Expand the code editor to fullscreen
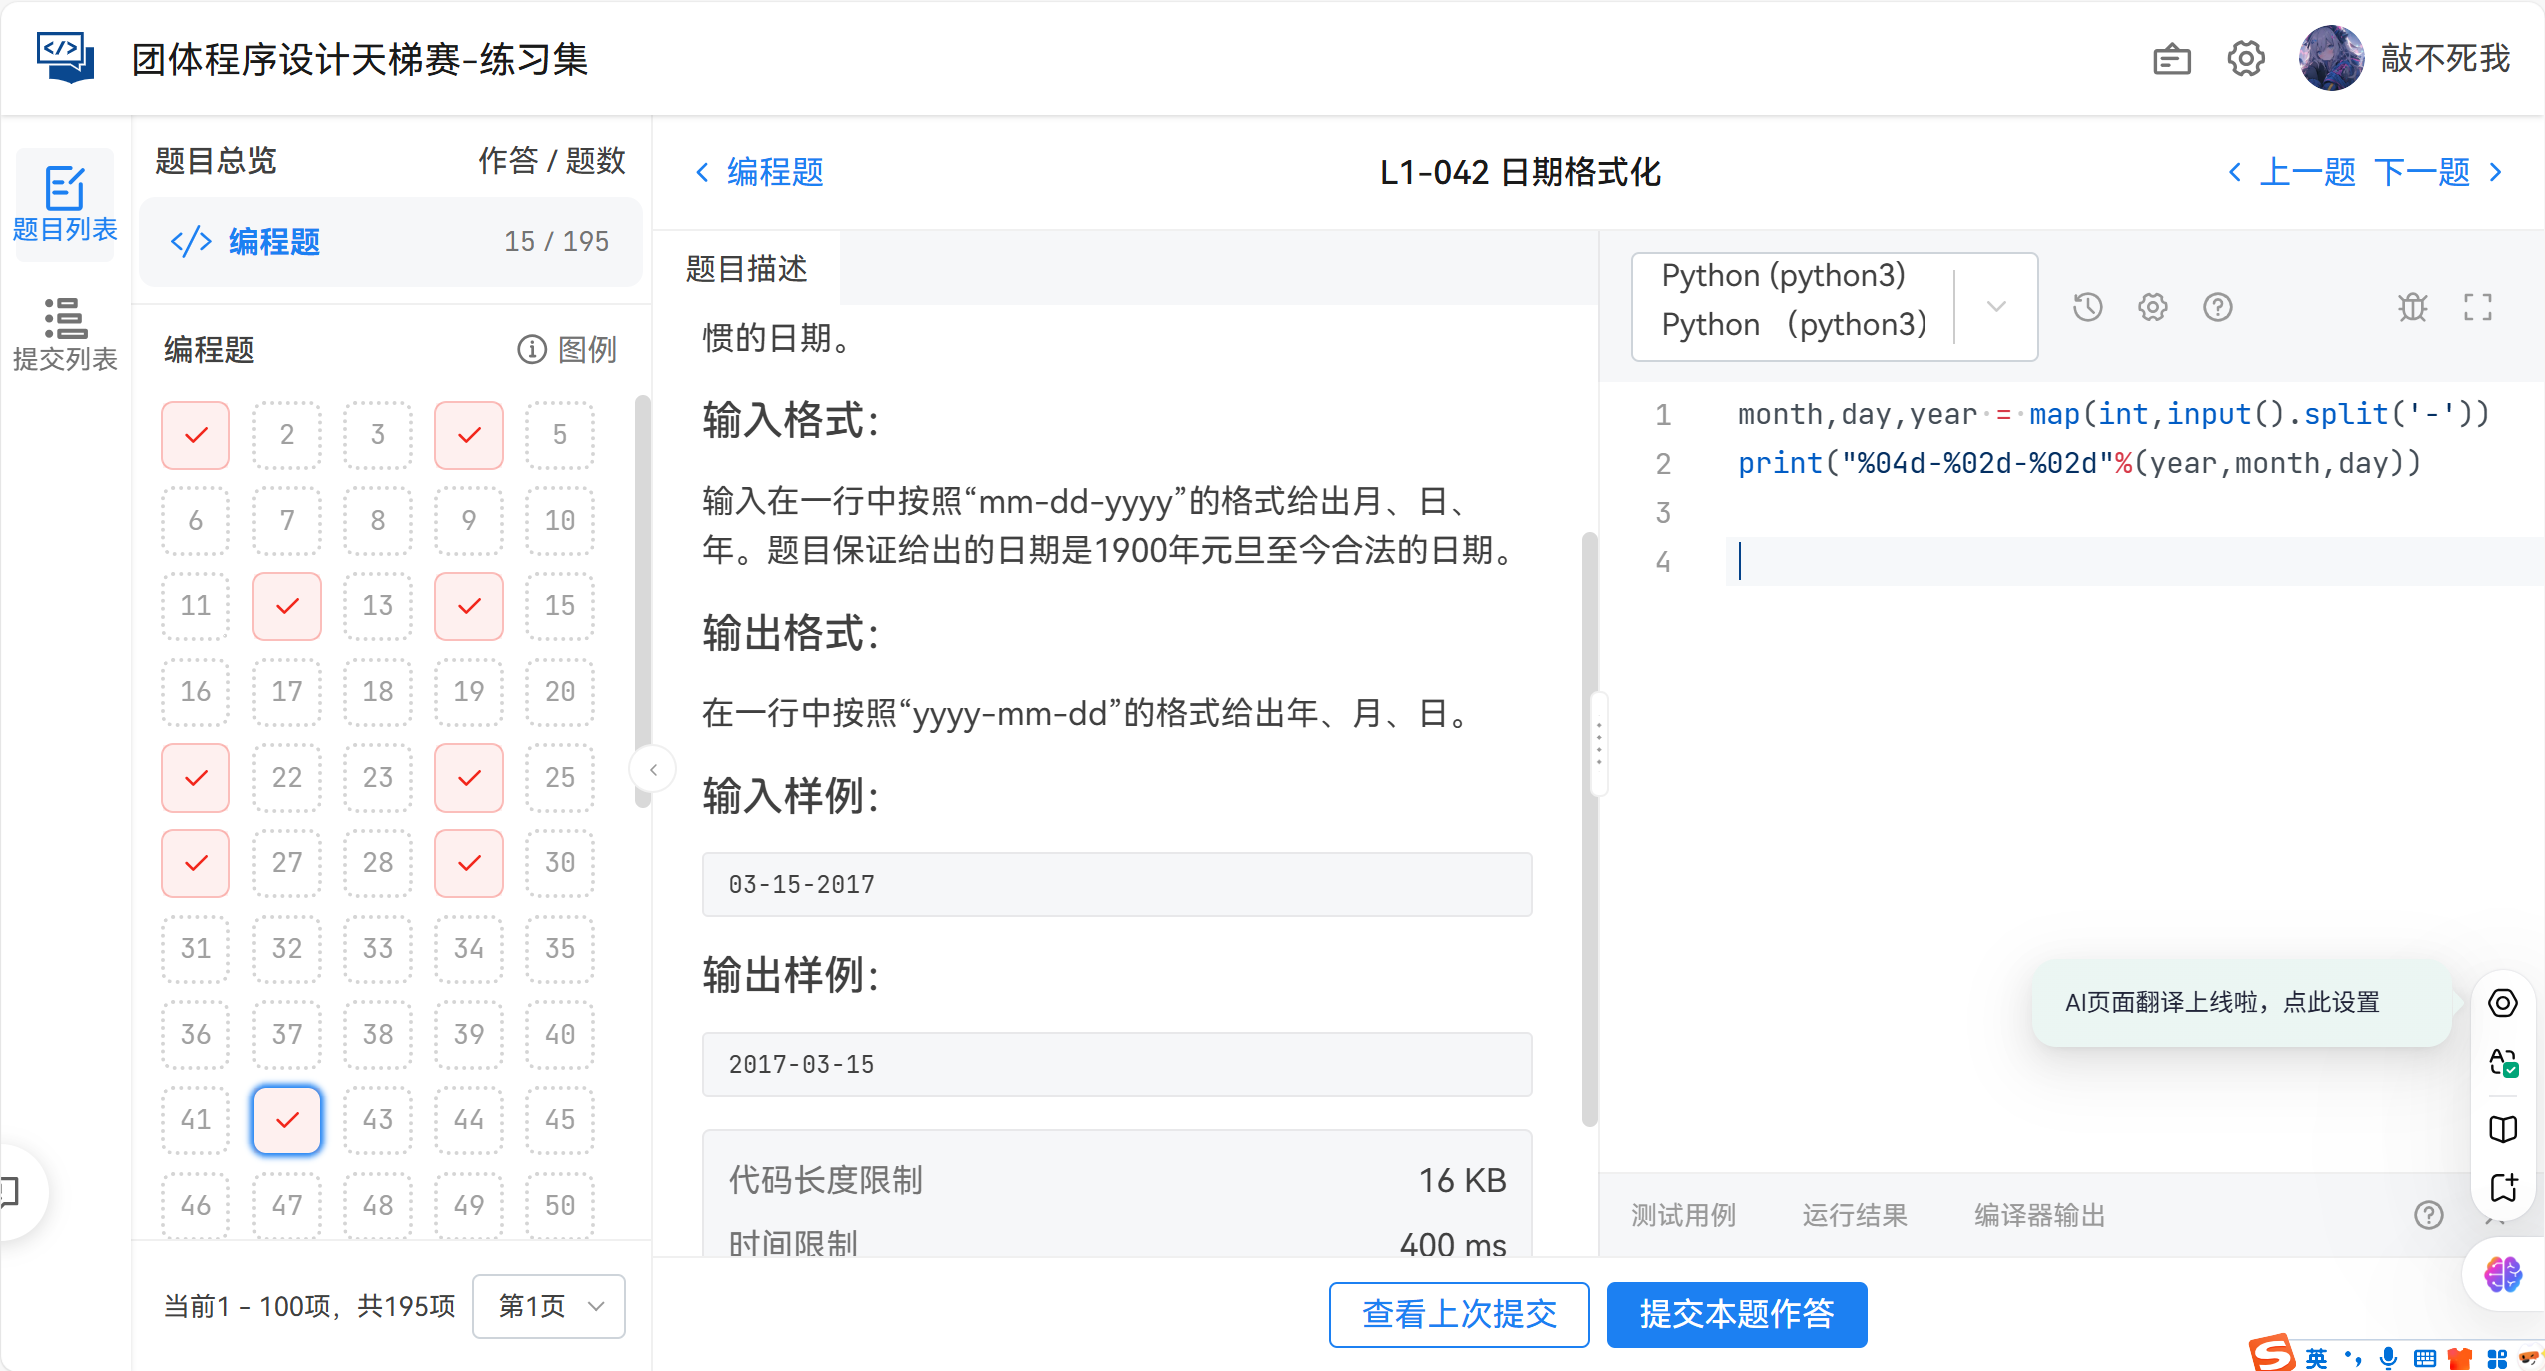 [2479, 307]
